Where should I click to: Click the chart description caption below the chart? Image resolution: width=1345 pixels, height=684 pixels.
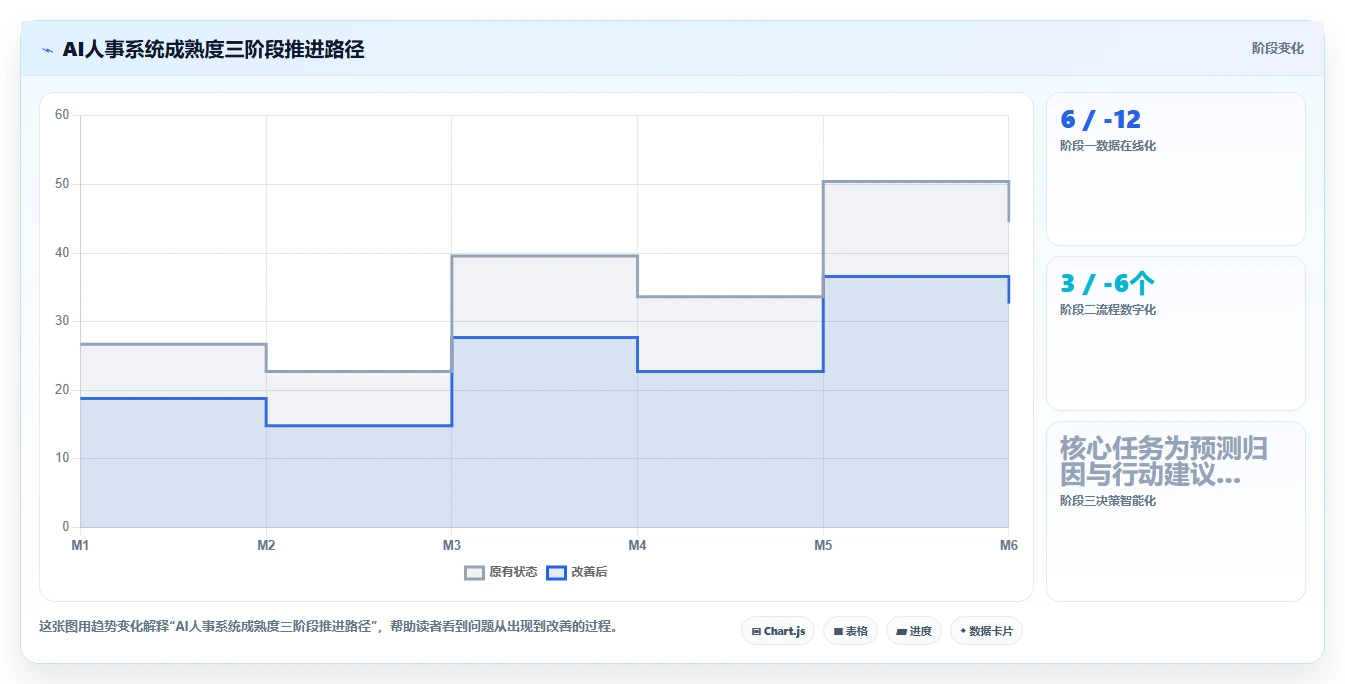tap(328, 627)
